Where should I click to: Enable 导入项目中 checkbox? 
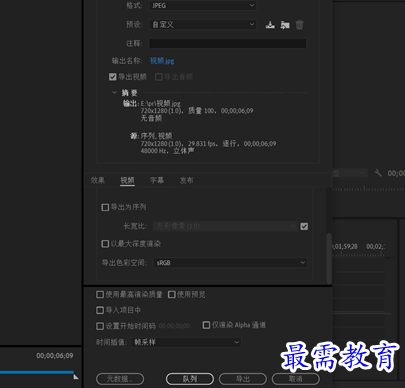[x=100, y=310]
